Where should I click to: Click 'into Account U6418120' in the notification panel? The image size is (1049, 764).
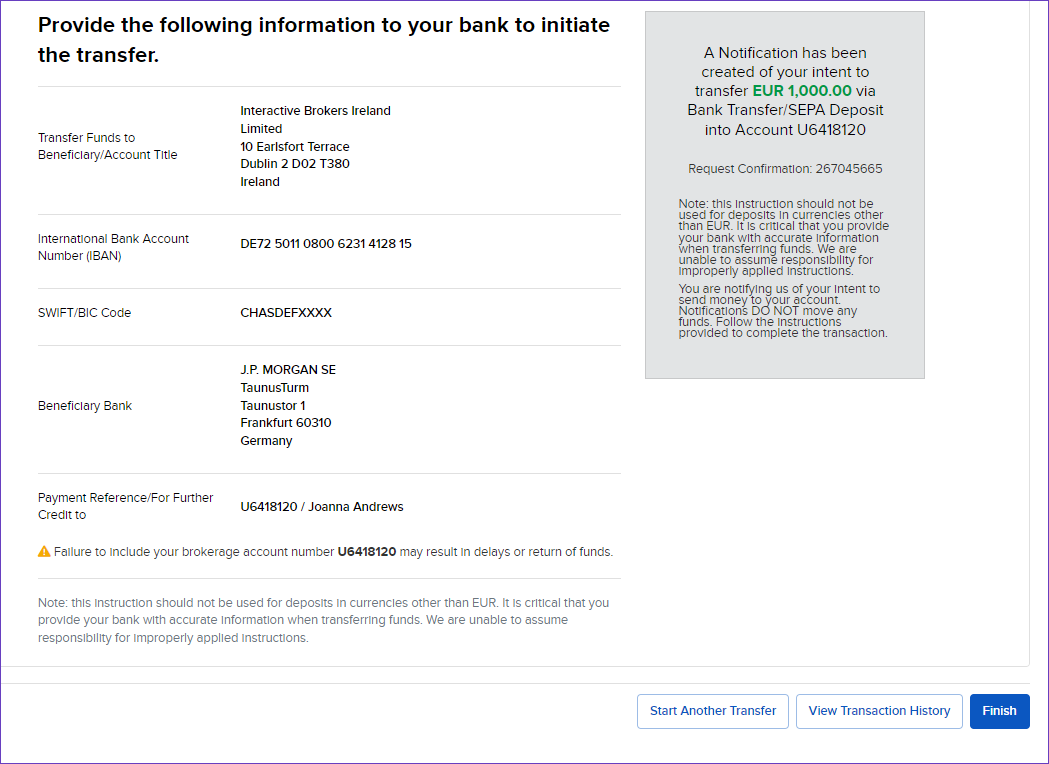pyautogui.click(x=785, y=130)
